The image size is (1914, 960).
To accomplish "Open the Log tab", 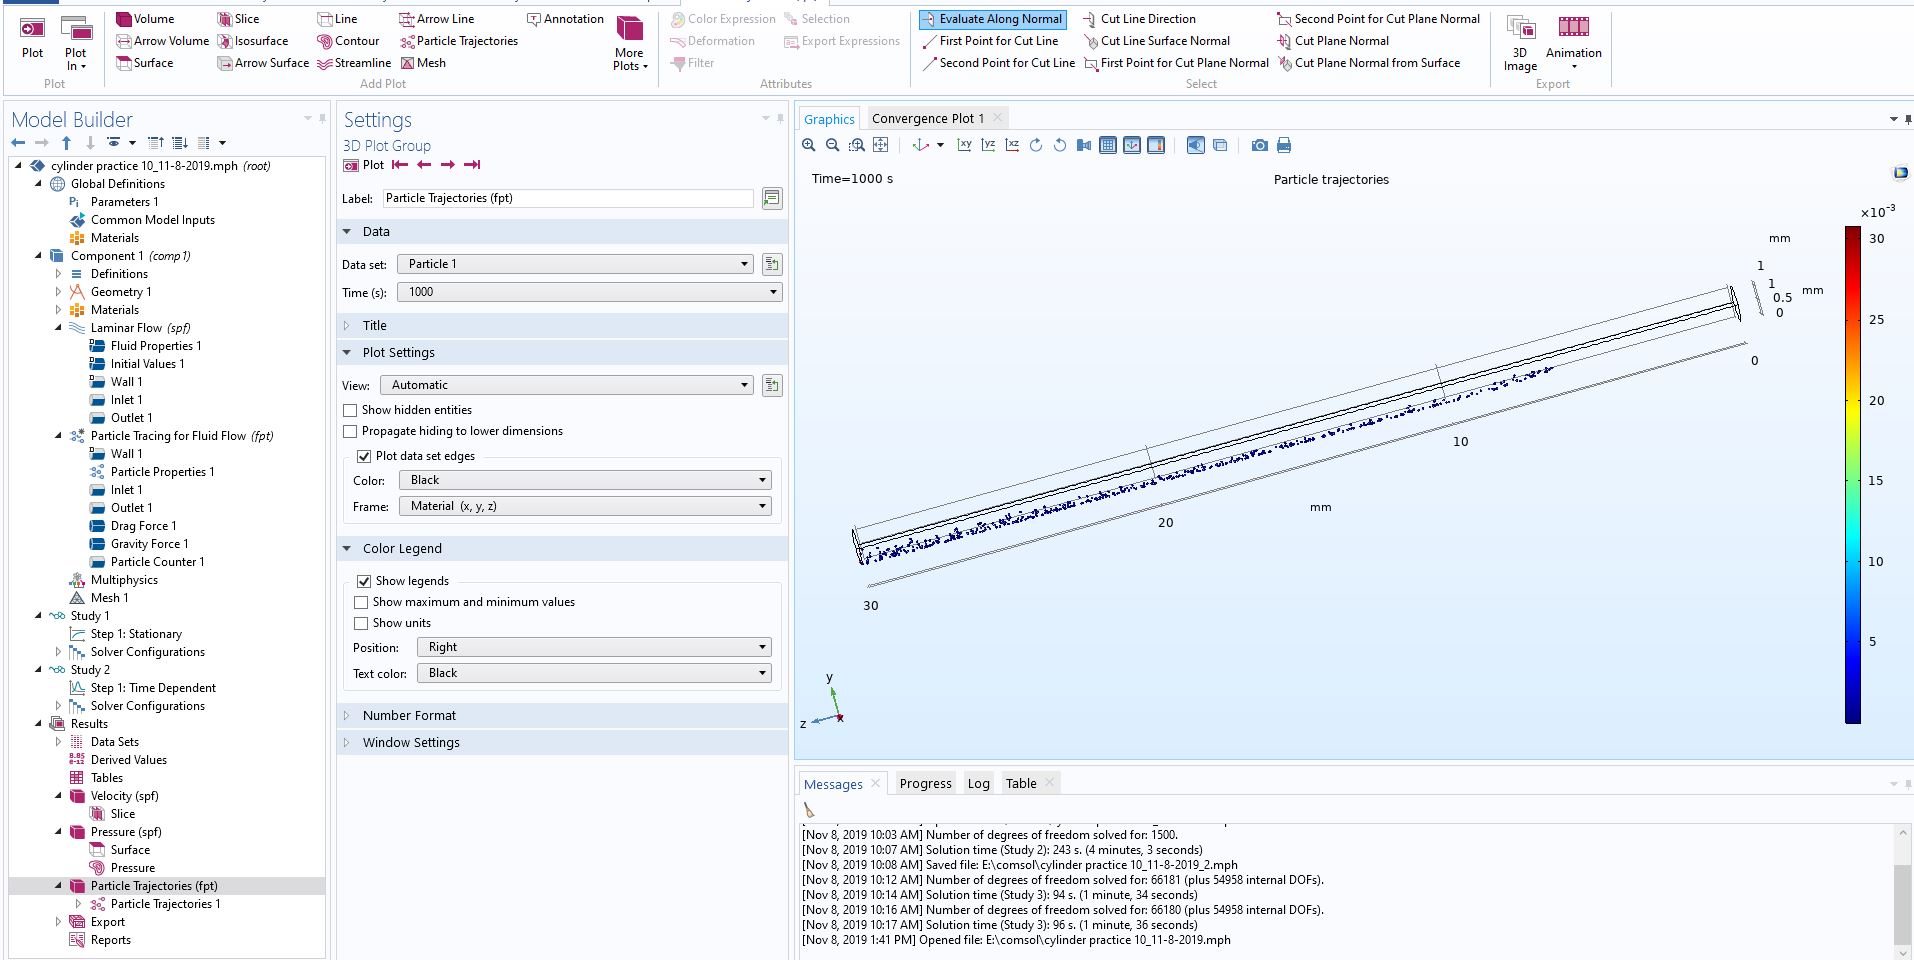I will click(x=978, y=784).
